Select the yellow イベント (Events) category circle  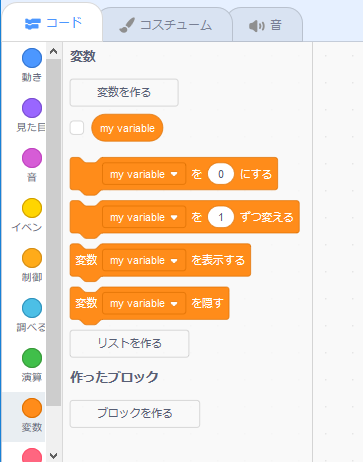coord(32,208)
